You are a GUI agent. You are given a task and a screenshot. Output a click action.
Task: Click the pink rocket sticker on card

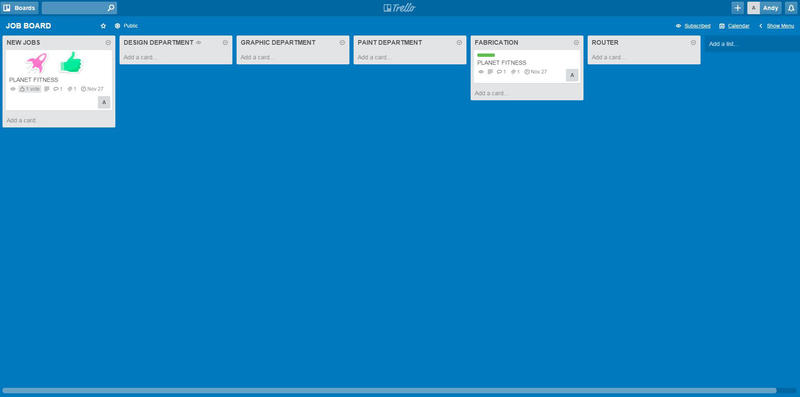click(x=37, y=62)
